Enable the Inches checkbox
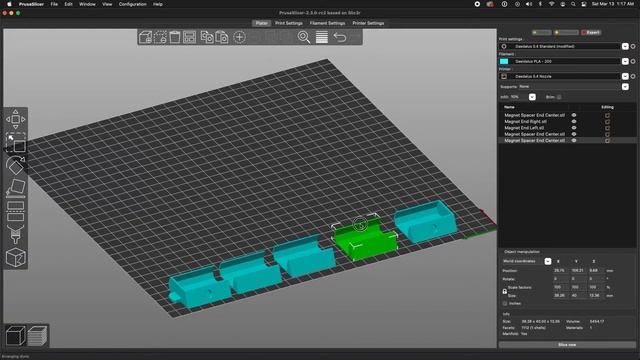Image resolution: width=640 pixels, height=360 pixels. tap(505, 304)
